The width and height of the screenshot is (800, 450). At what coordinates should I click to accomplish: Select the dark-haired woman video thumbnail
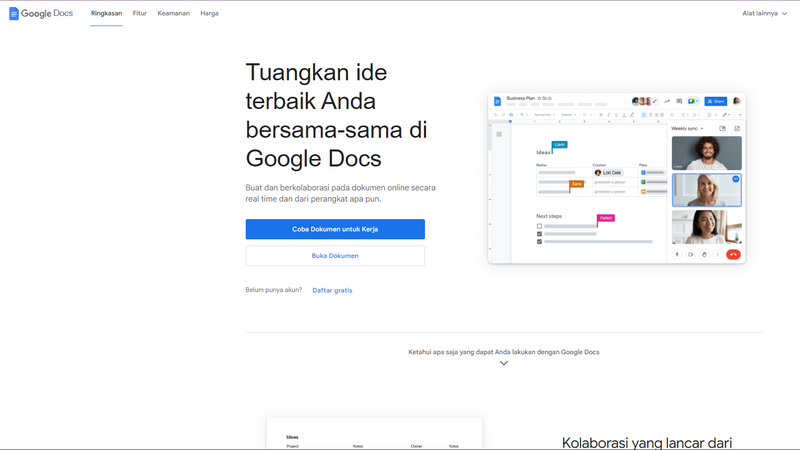tap(707, 227)
